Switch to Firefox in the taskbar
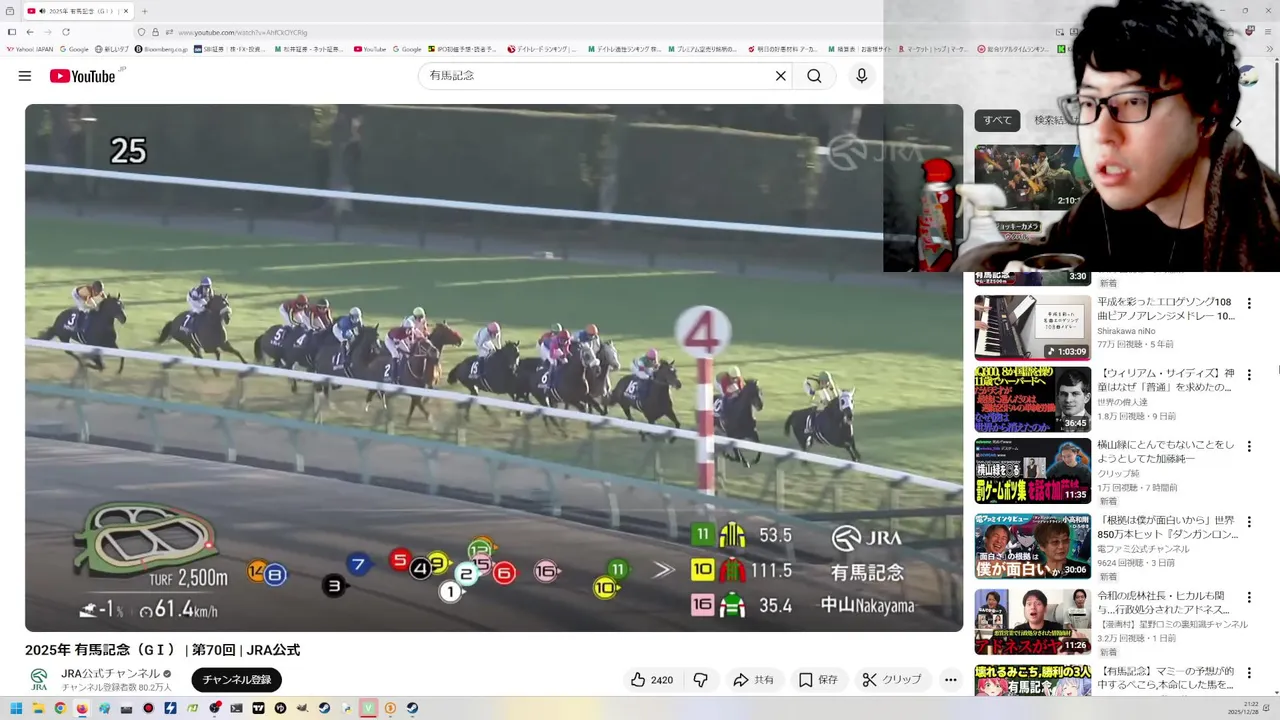 pyautogui.click(x=82, y=708)
